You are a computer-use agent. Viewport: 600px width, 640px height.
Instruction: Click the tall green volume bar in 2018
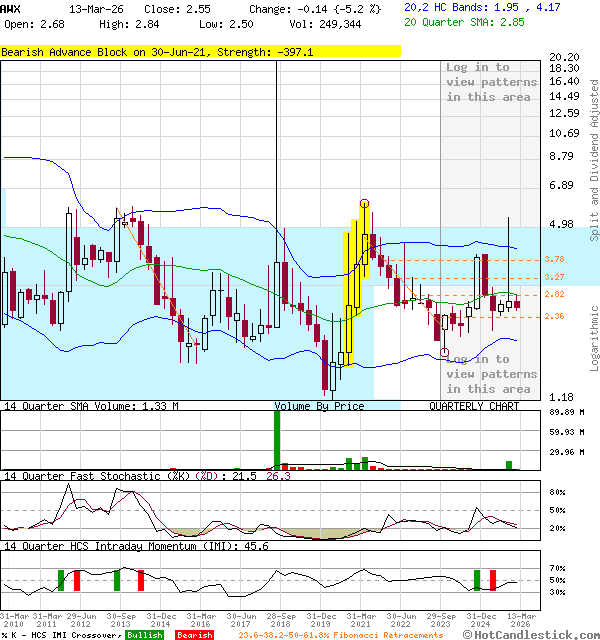coord(277,438)
